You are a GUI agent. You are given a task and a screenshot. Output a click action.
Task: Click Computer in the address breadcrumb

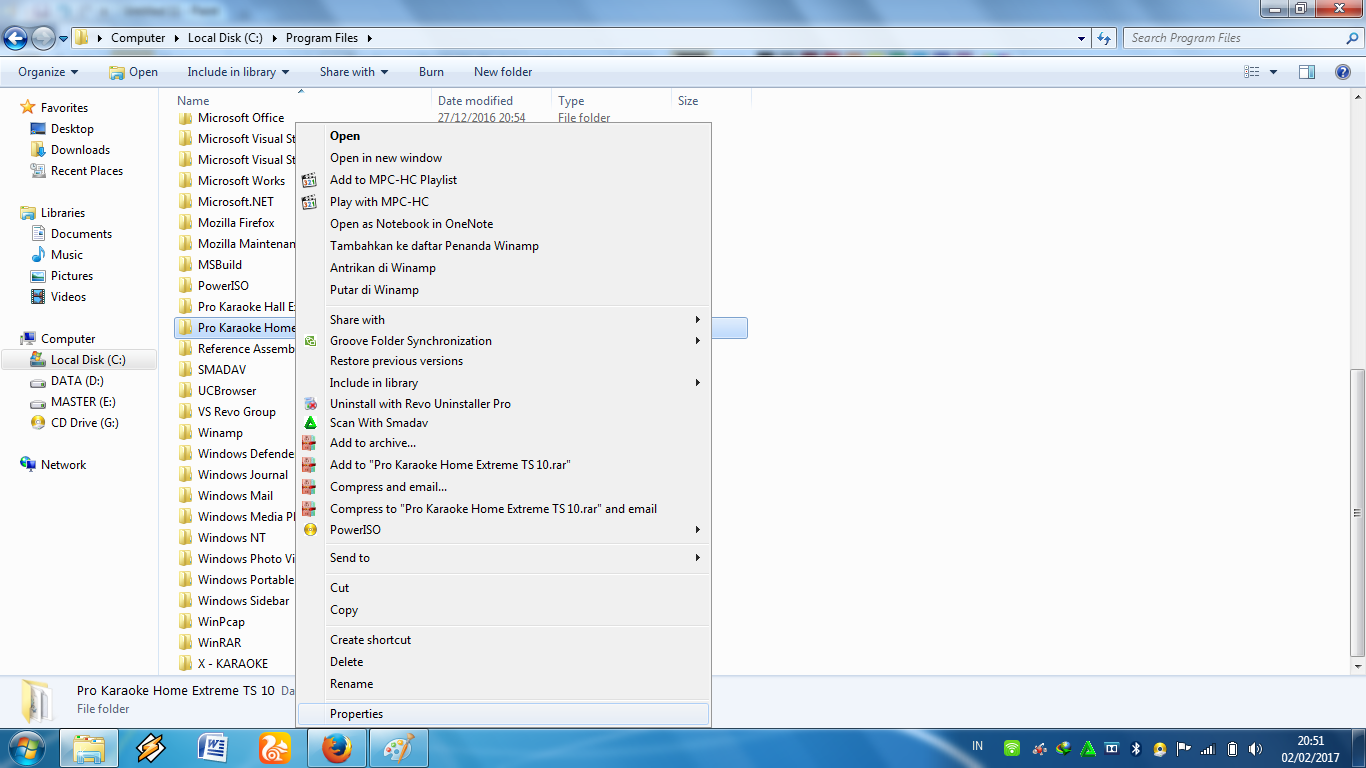[138, 38]
